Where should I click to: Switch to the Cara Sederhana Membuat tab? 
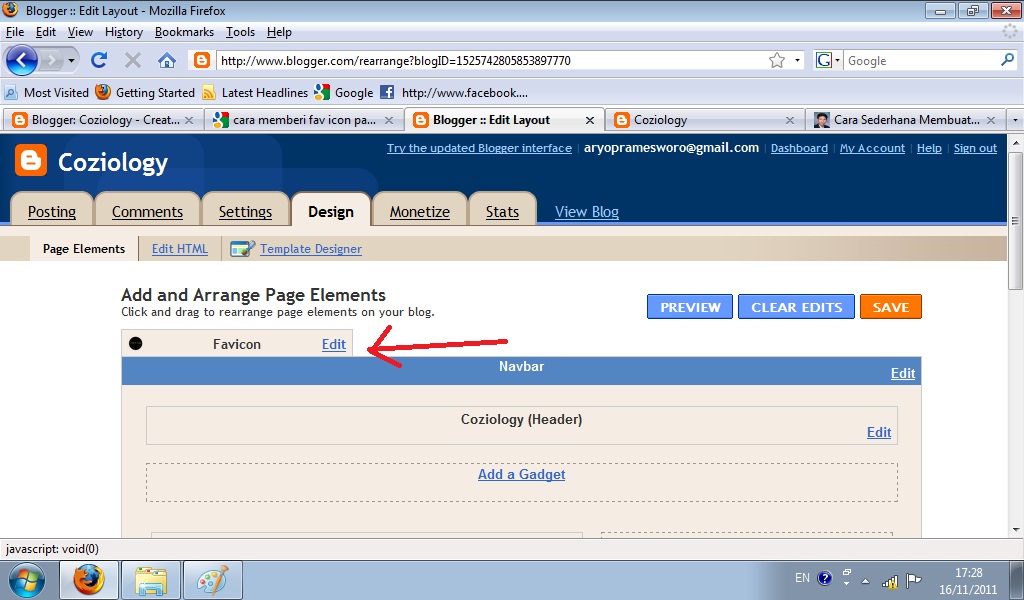click(904, 120)
